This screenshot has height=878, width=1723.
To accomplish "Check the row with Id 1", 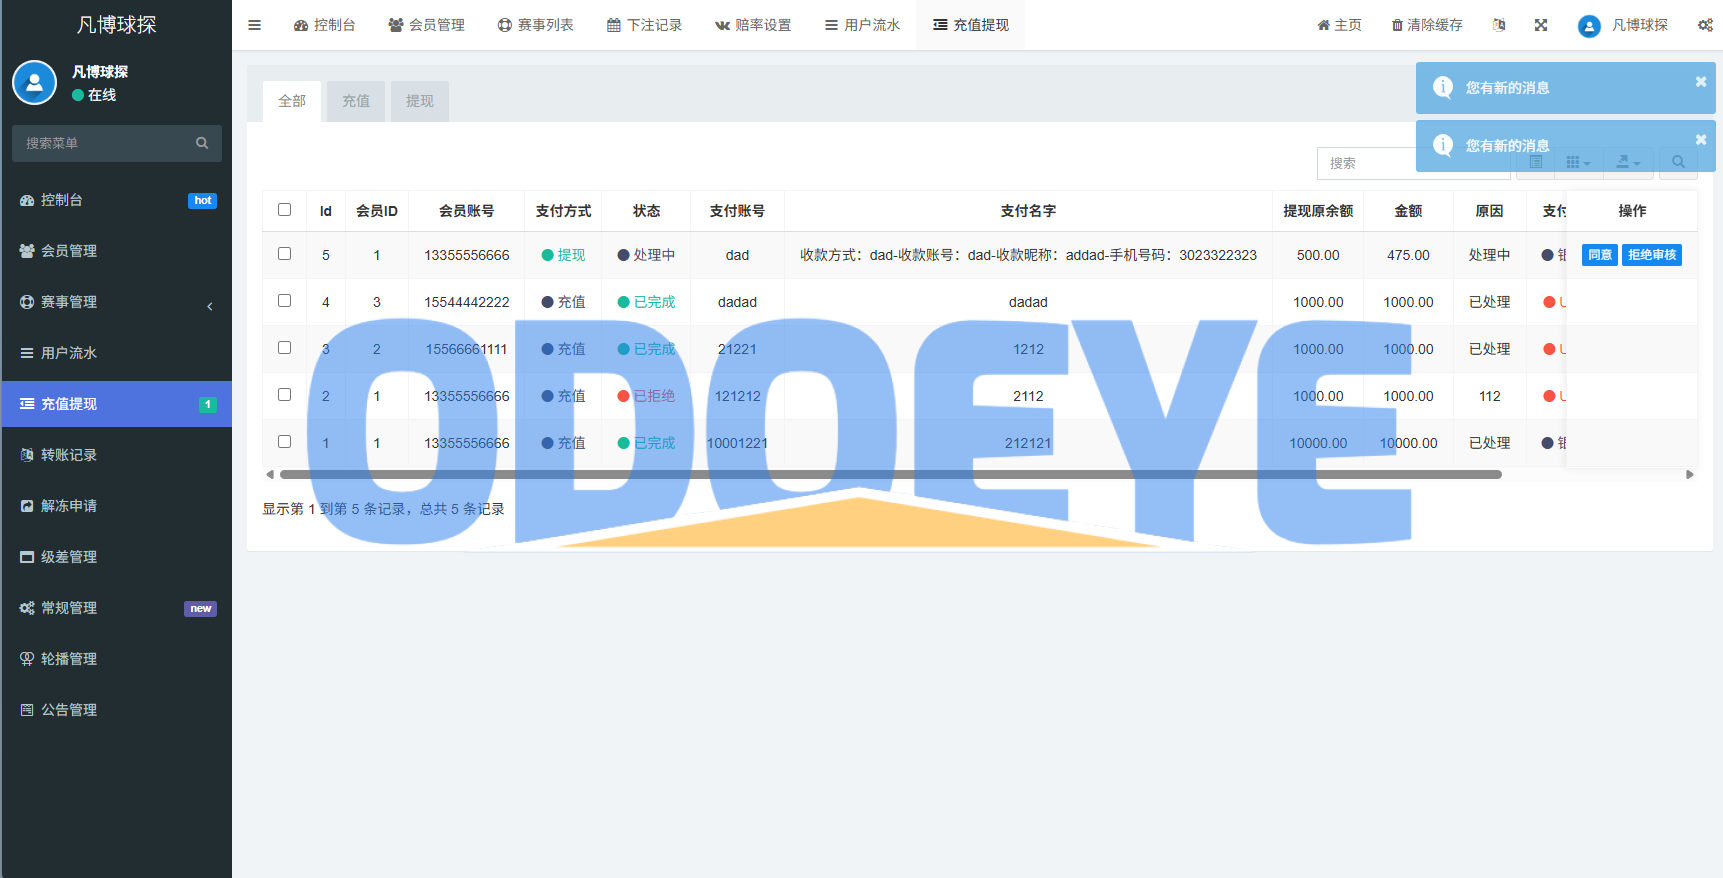I will coord(284,442).
